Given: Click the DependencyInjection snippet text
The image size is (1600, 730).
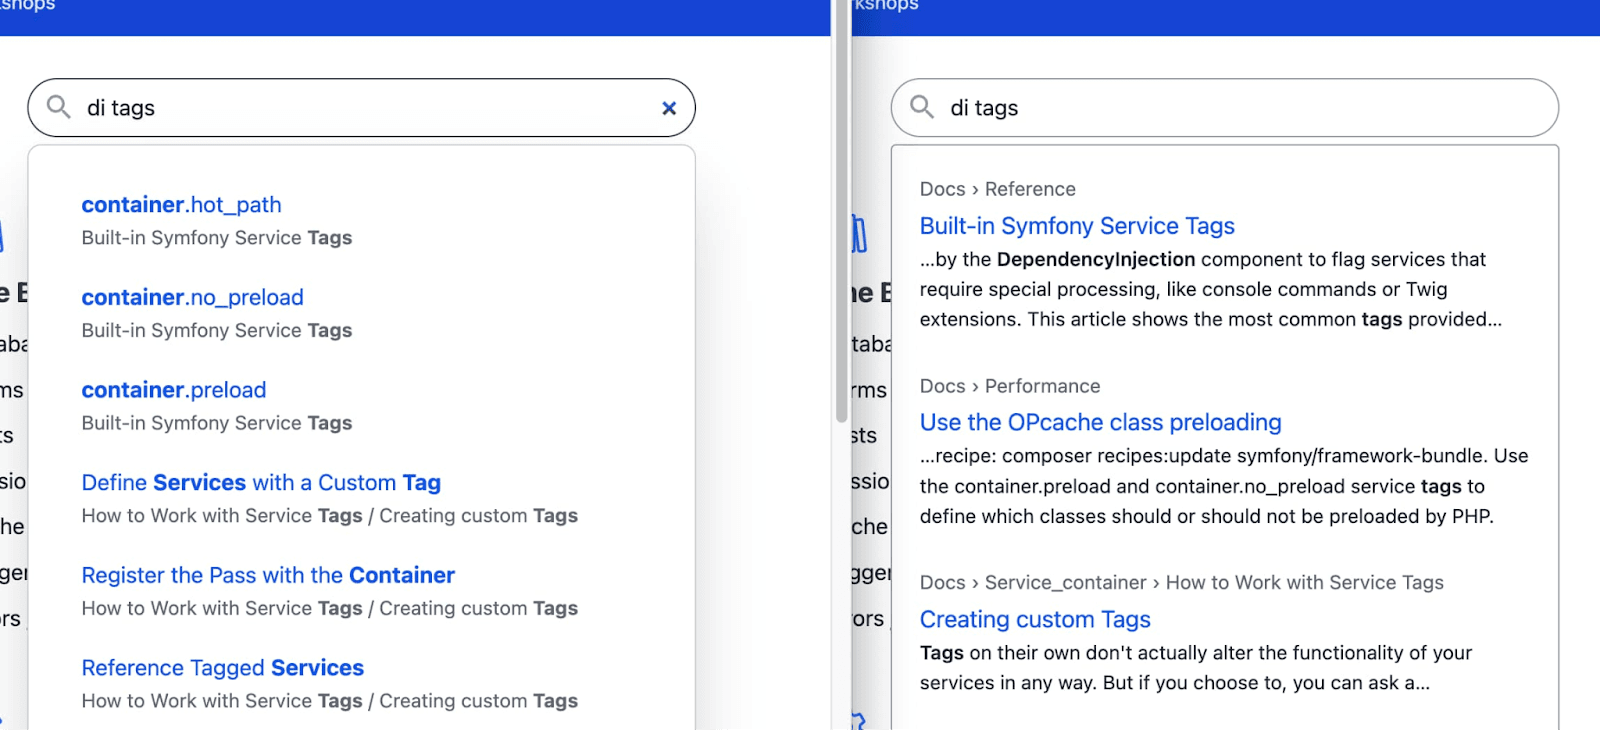Looking at the screenshot, I should (x=1095, y=260).
